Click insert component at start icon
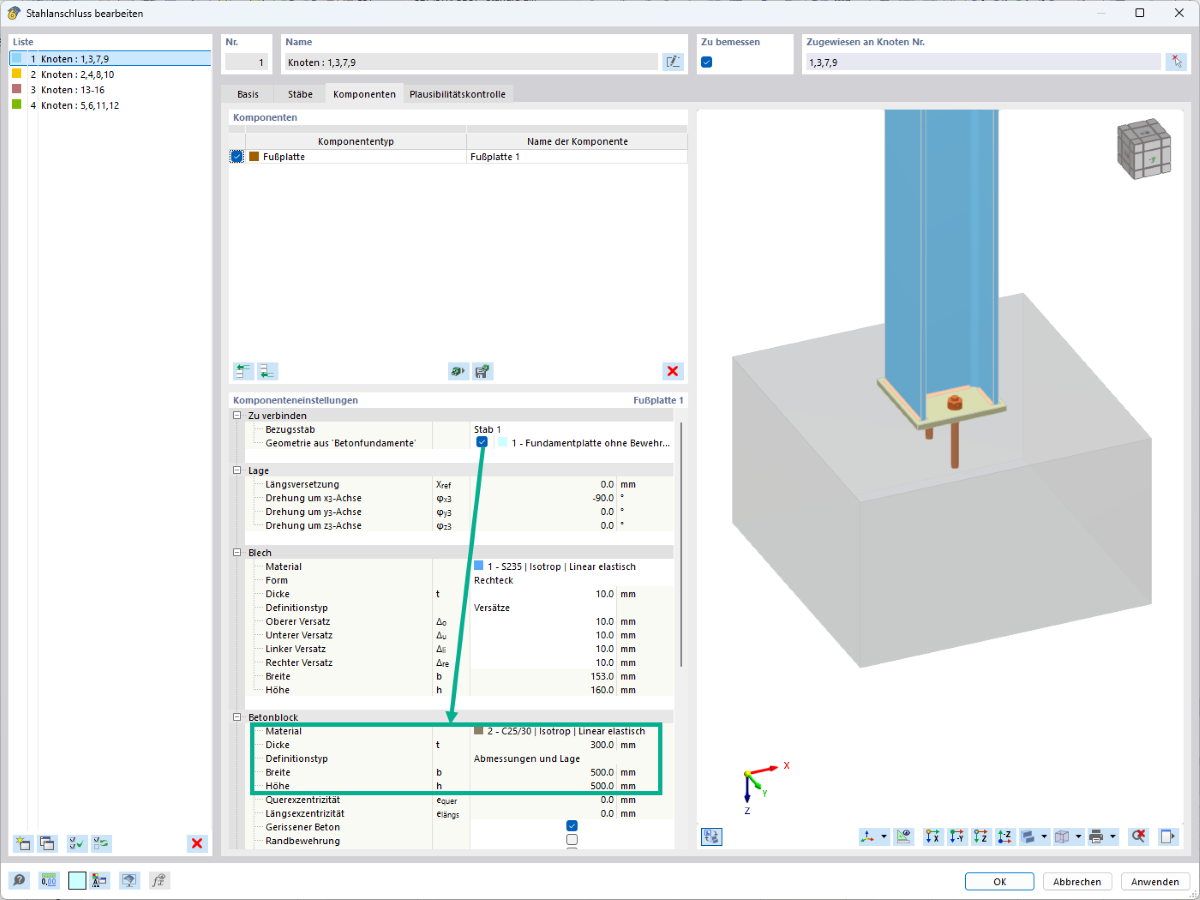Viewport: 1200px width, 900px height. (243, 371)
